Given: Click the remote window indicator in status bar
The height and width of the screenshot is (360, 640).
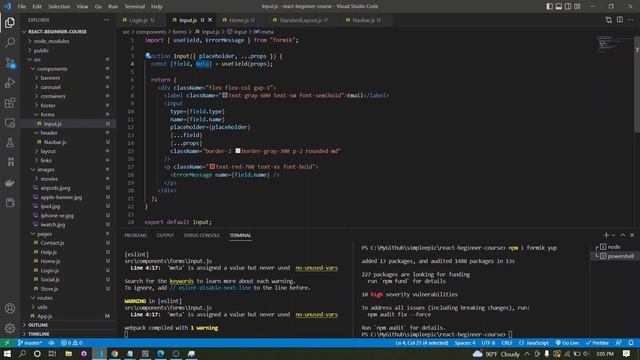Looking at the screenshot, I should (x=7, y=343).
